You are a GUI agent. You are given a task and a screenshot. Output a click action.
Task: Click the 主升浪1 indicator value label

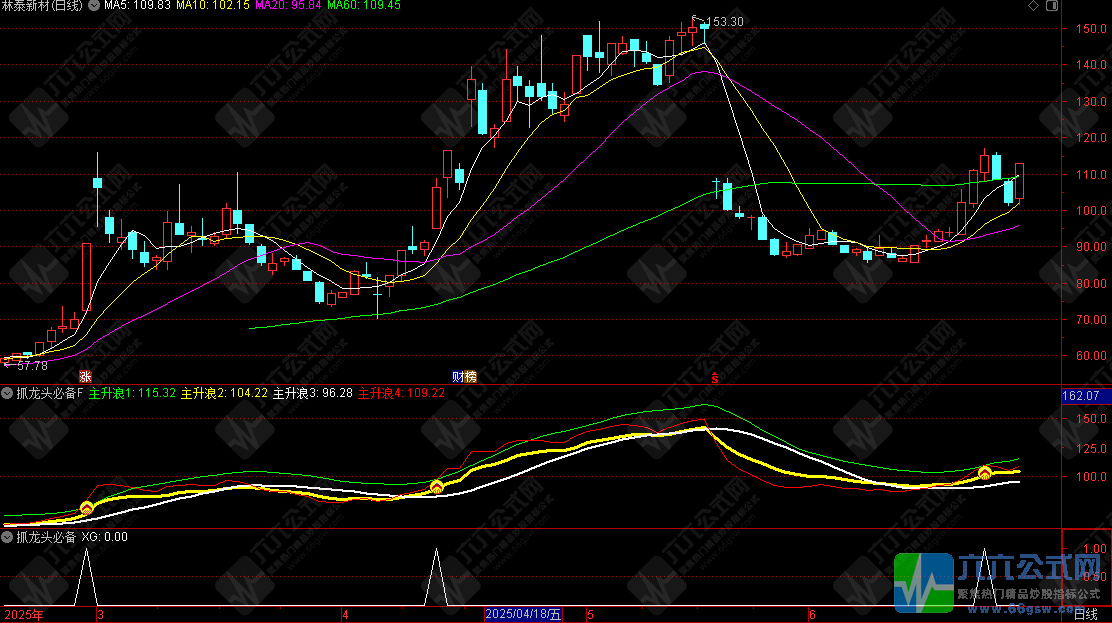tap(132, 394)
